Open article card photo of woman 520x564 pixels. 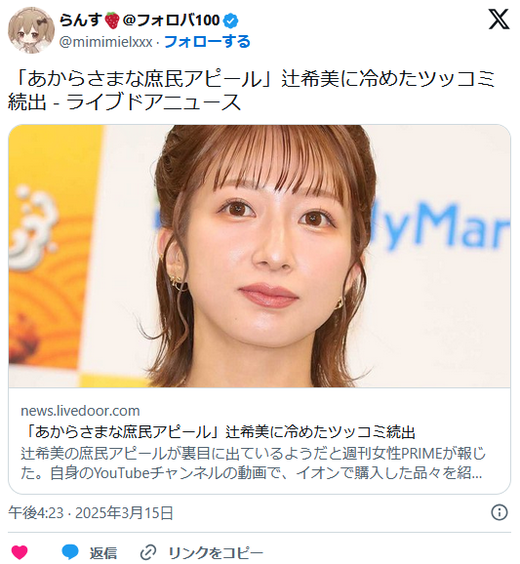[259, 256]
